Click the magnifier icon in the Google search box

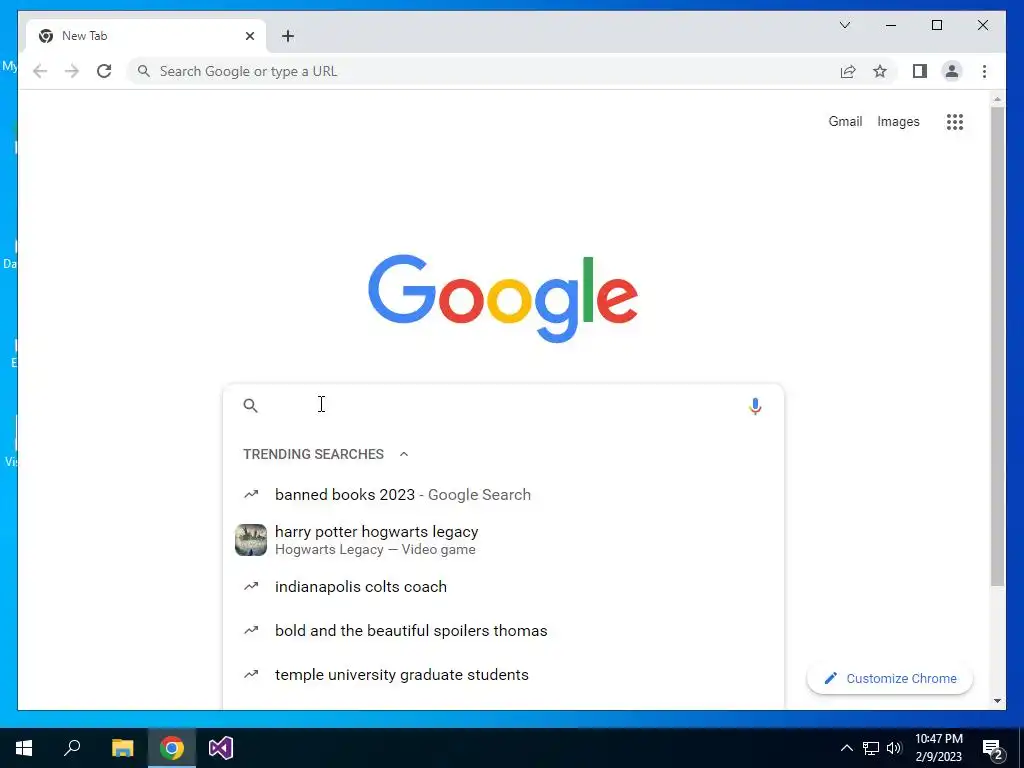251,406
